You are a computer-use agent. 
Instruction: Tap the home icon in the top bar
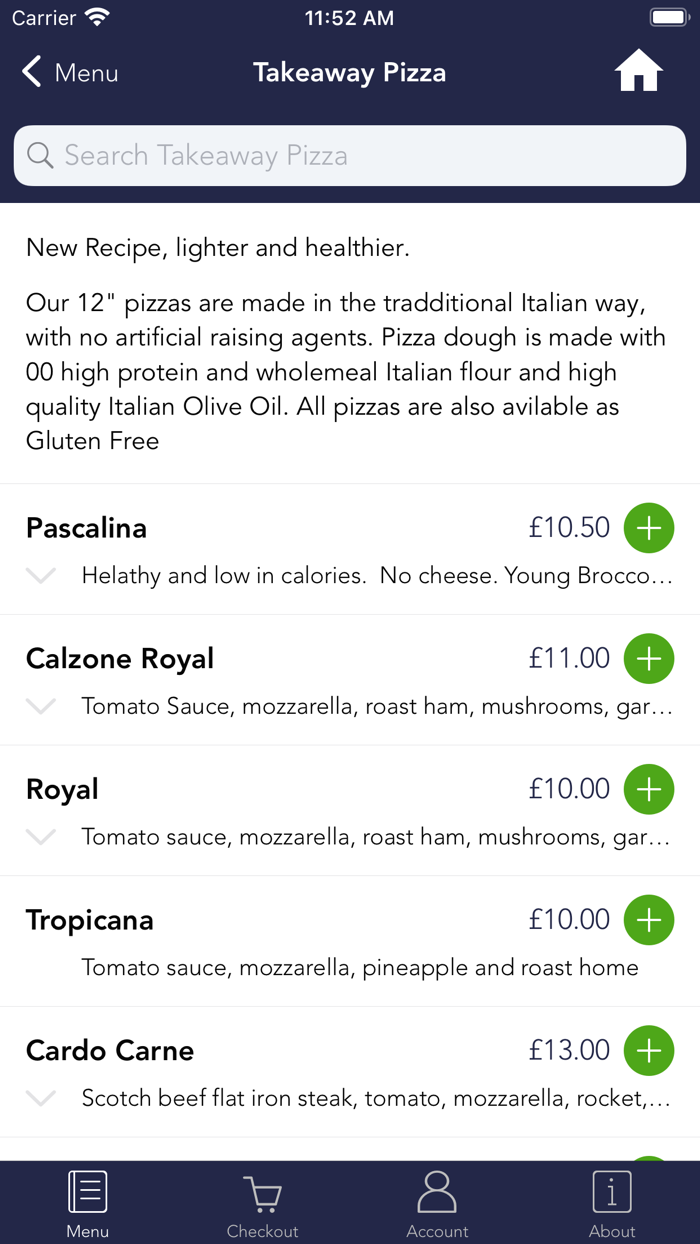coord(638,70)
